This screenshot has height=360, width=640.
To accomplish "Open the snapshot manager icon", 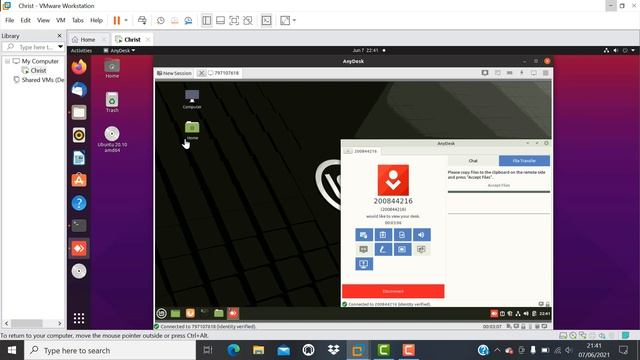I will 188,20.
